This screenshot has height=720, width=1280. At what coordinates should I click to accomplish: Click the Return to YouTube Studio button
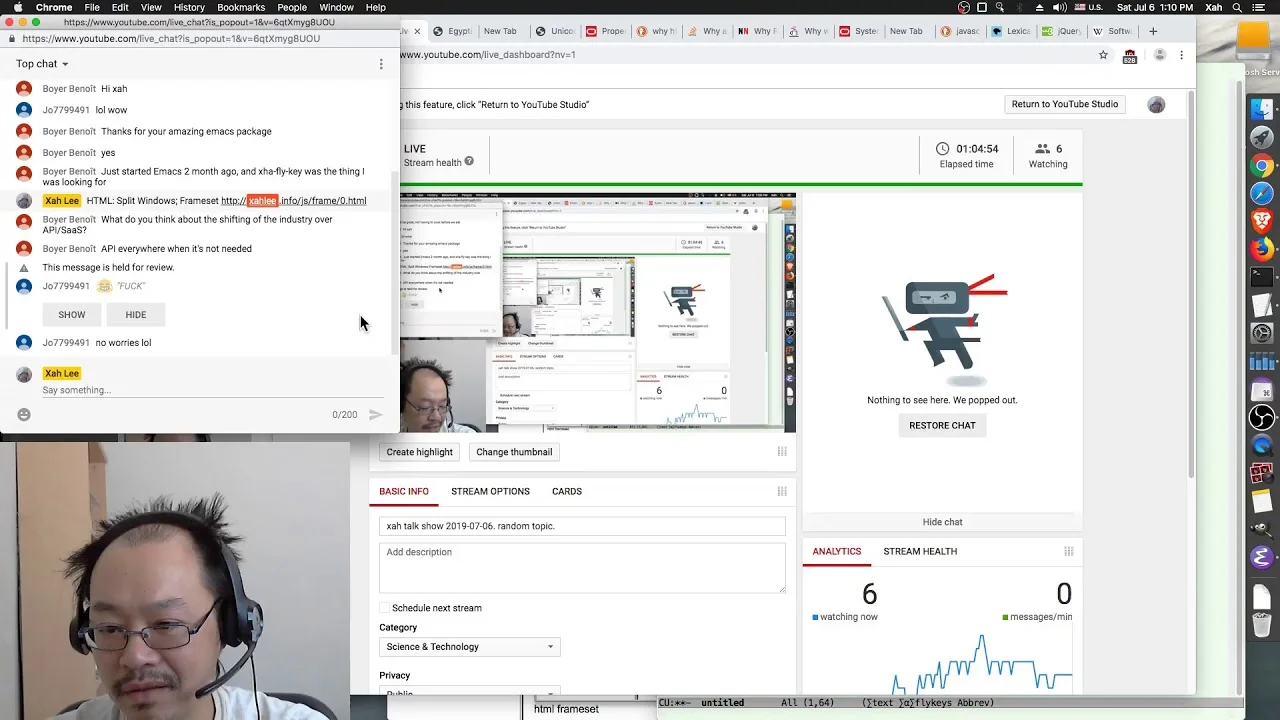(x=1065, y=104)
